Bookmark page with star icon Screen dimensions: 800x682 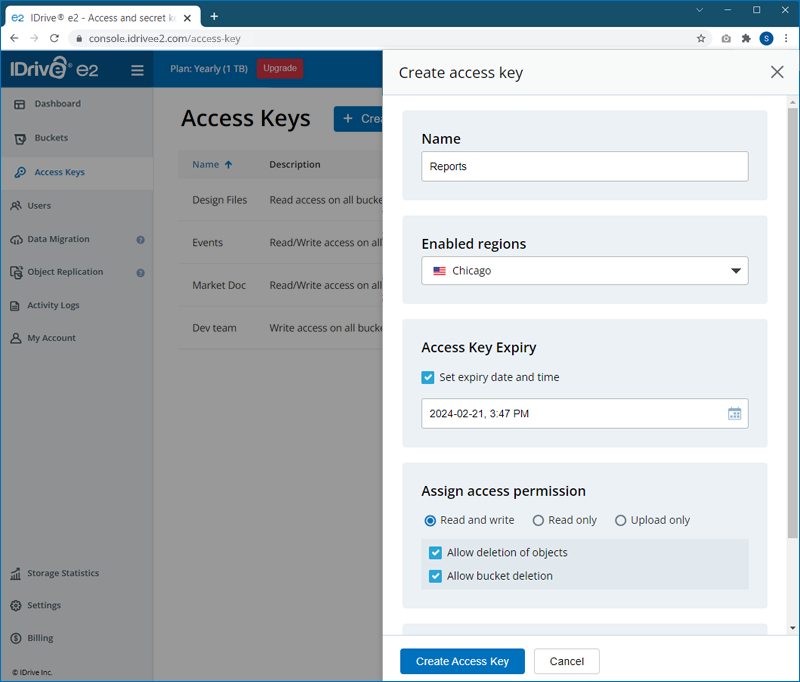click(x=701, y=39)
